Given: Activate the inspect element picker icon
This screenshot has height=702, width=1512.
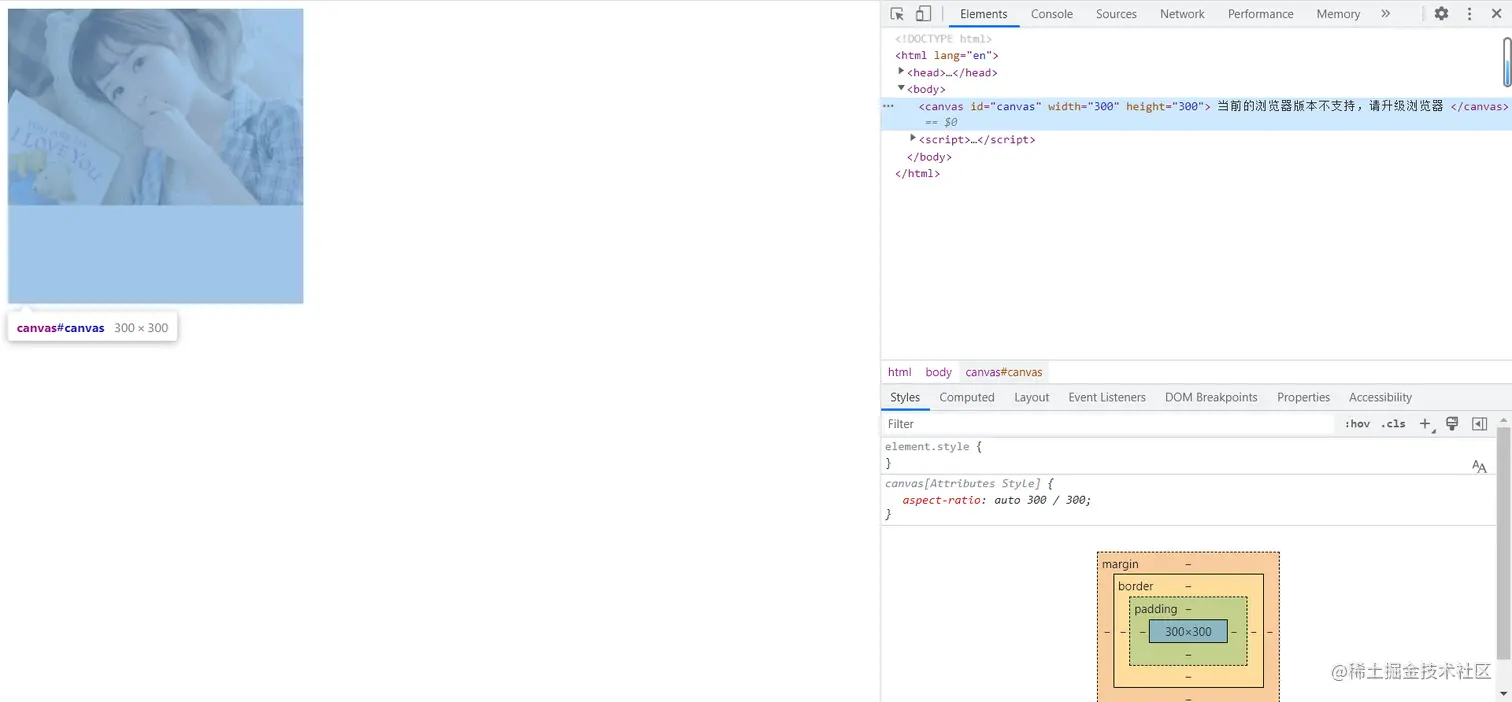Looking at the screenshot, I should [897, 14].
